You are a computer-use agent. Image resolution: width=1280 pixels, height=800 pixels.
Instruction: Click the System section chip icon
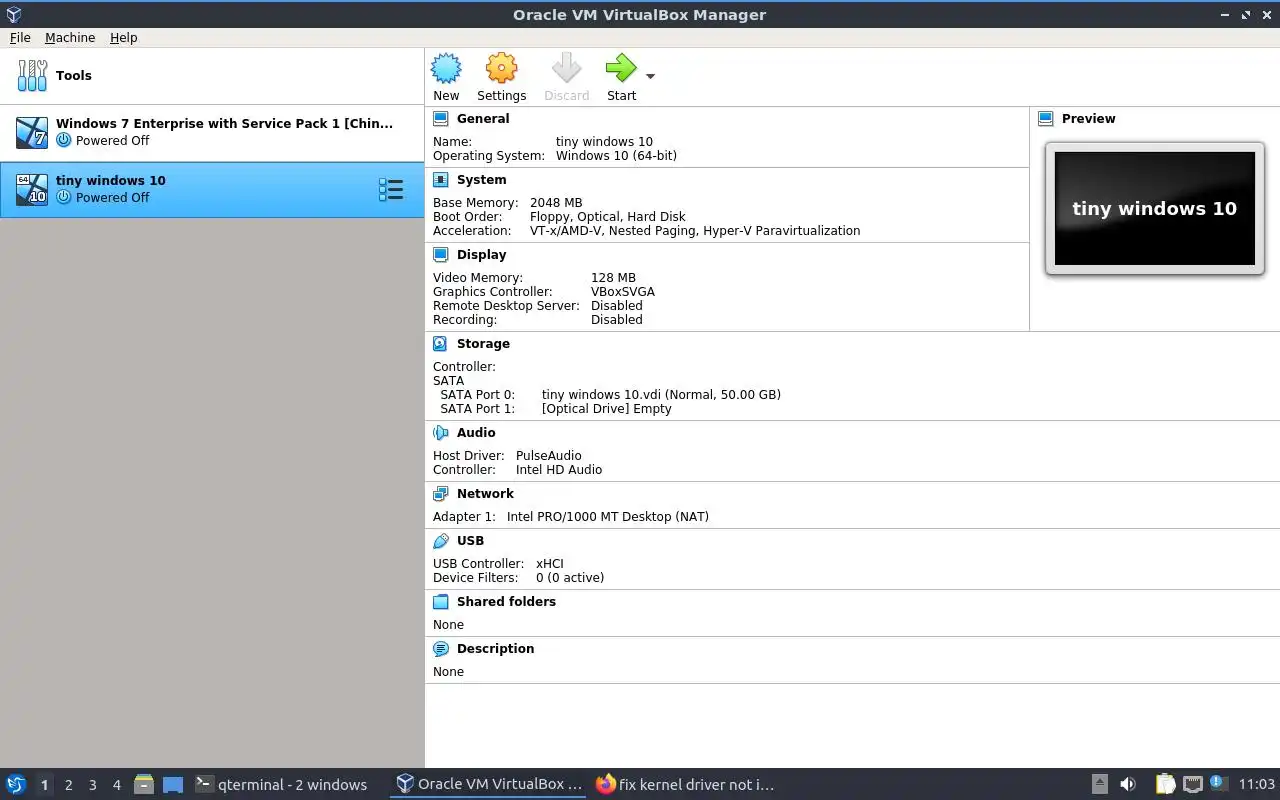[441, 180]
